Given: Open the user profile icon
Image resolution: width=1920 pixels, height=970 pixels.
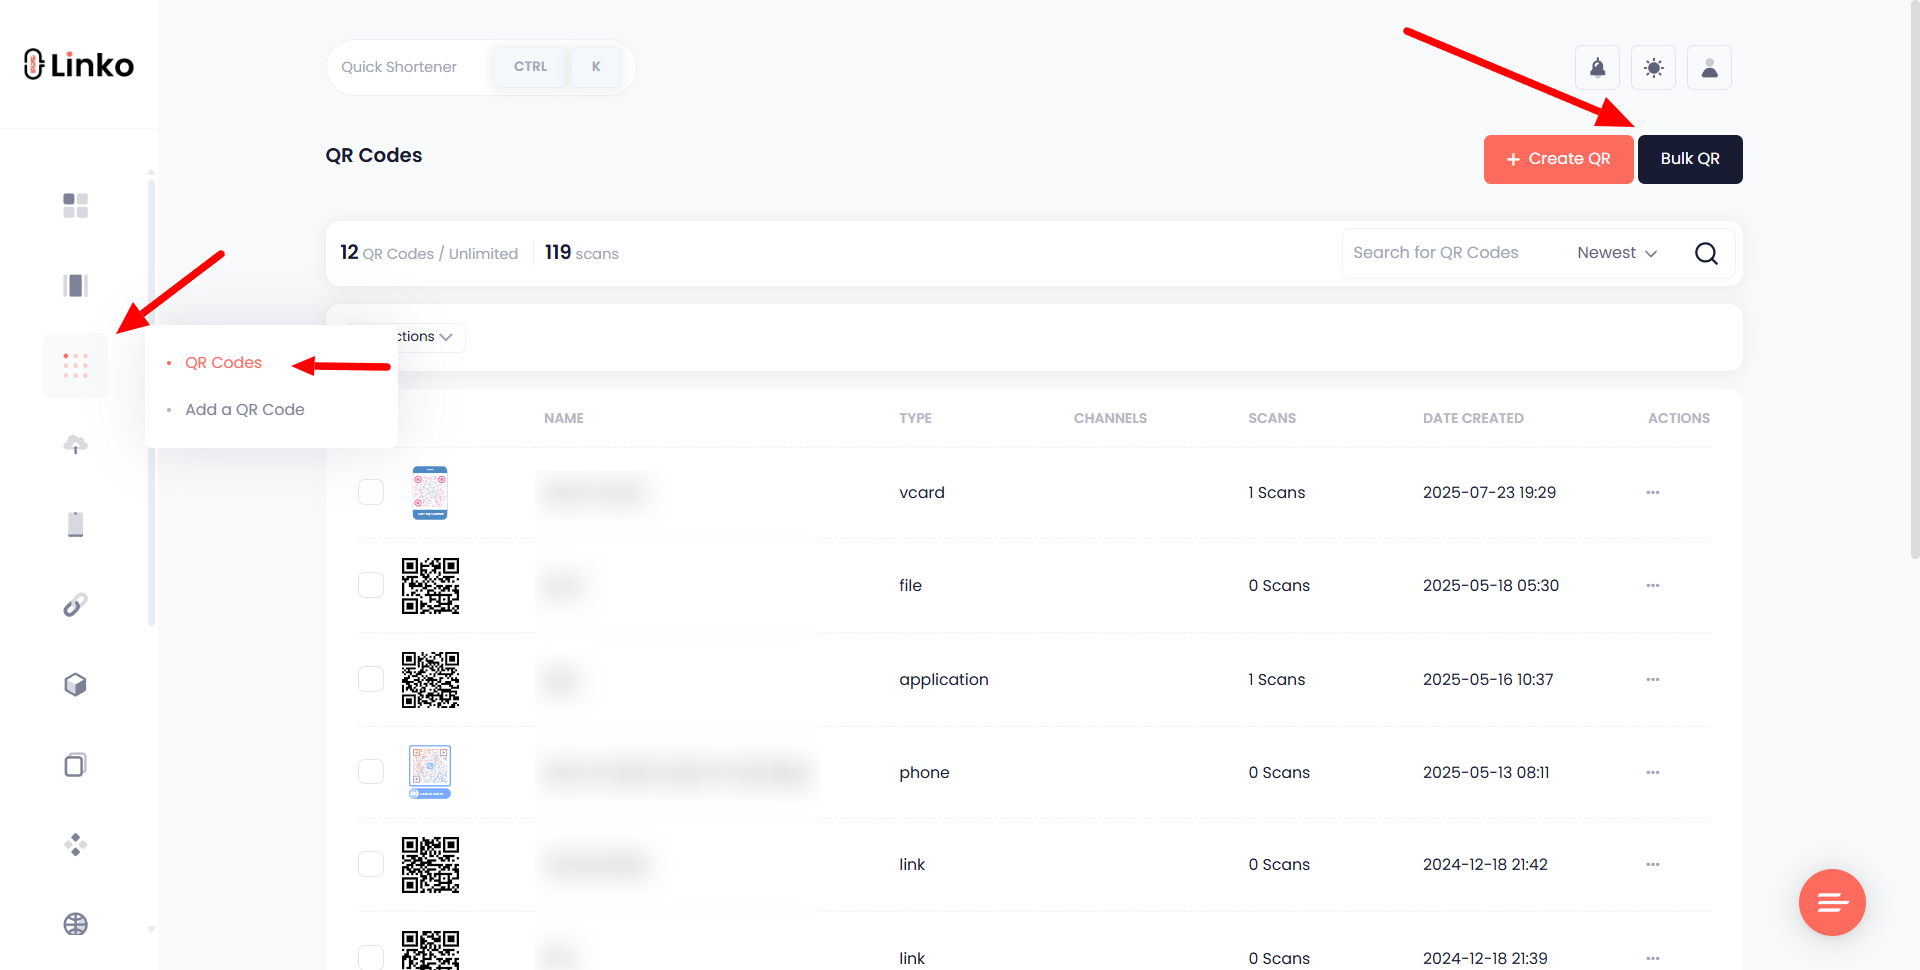Looking at the screenshot, I should pyautogui.click(x=1709, y=68).
